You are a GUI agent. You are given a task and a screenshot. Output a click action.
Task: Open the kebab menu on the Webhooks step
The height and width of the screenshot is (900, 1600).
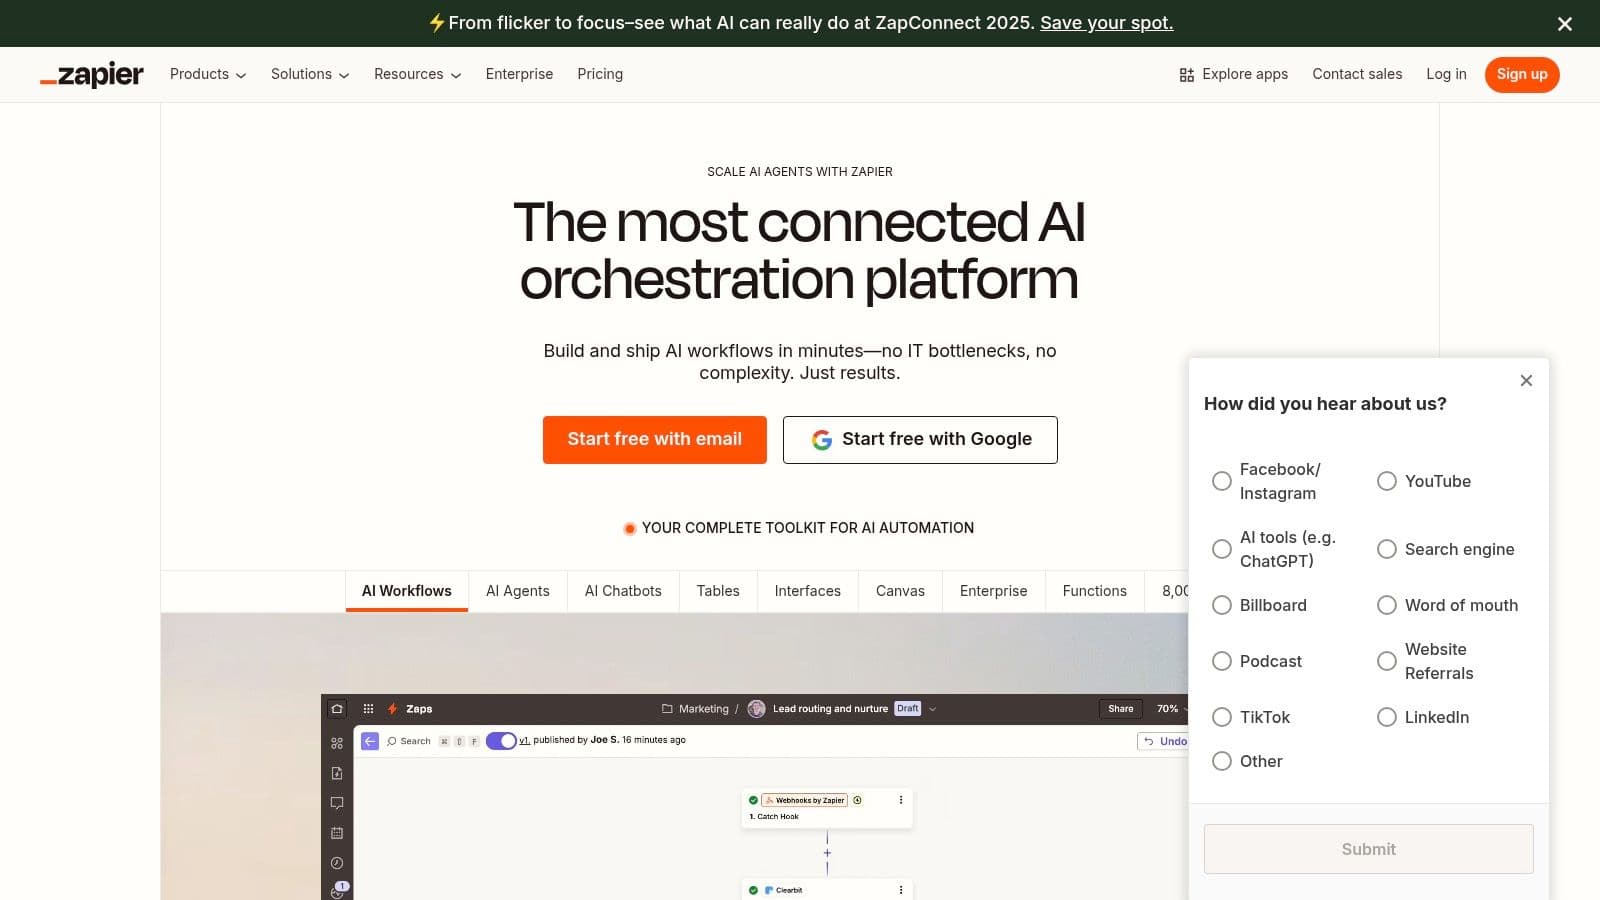[x=901, y=800]
